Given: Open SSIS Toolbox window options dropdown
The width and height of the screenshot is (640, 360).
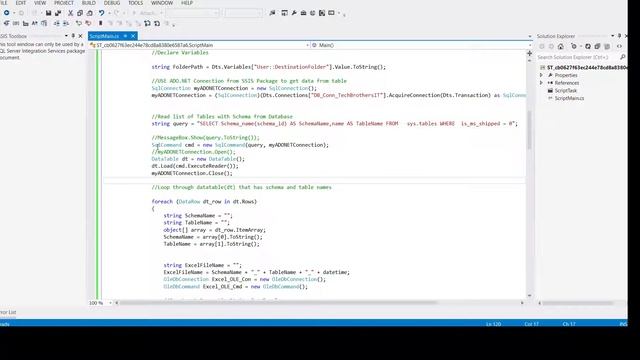Looking at the screenshot, I should 66,36.
